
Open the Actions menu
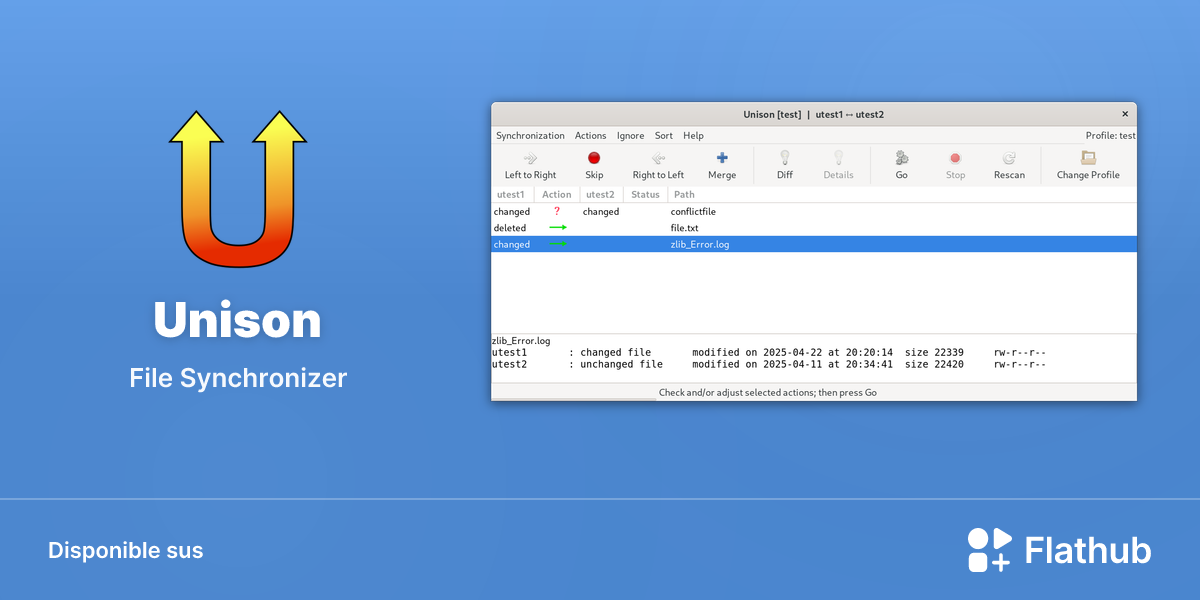tap(590, 135)
